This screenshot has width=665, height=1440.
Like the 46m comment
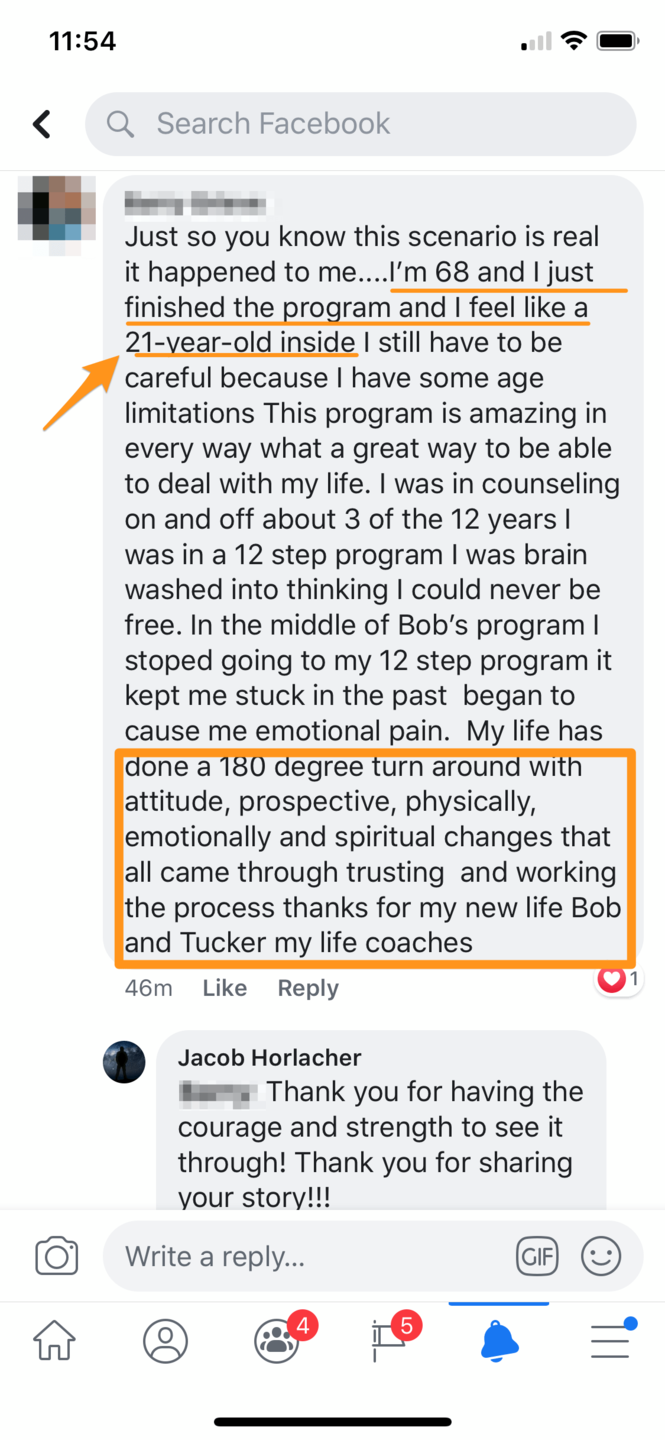[x=224, y=988]
